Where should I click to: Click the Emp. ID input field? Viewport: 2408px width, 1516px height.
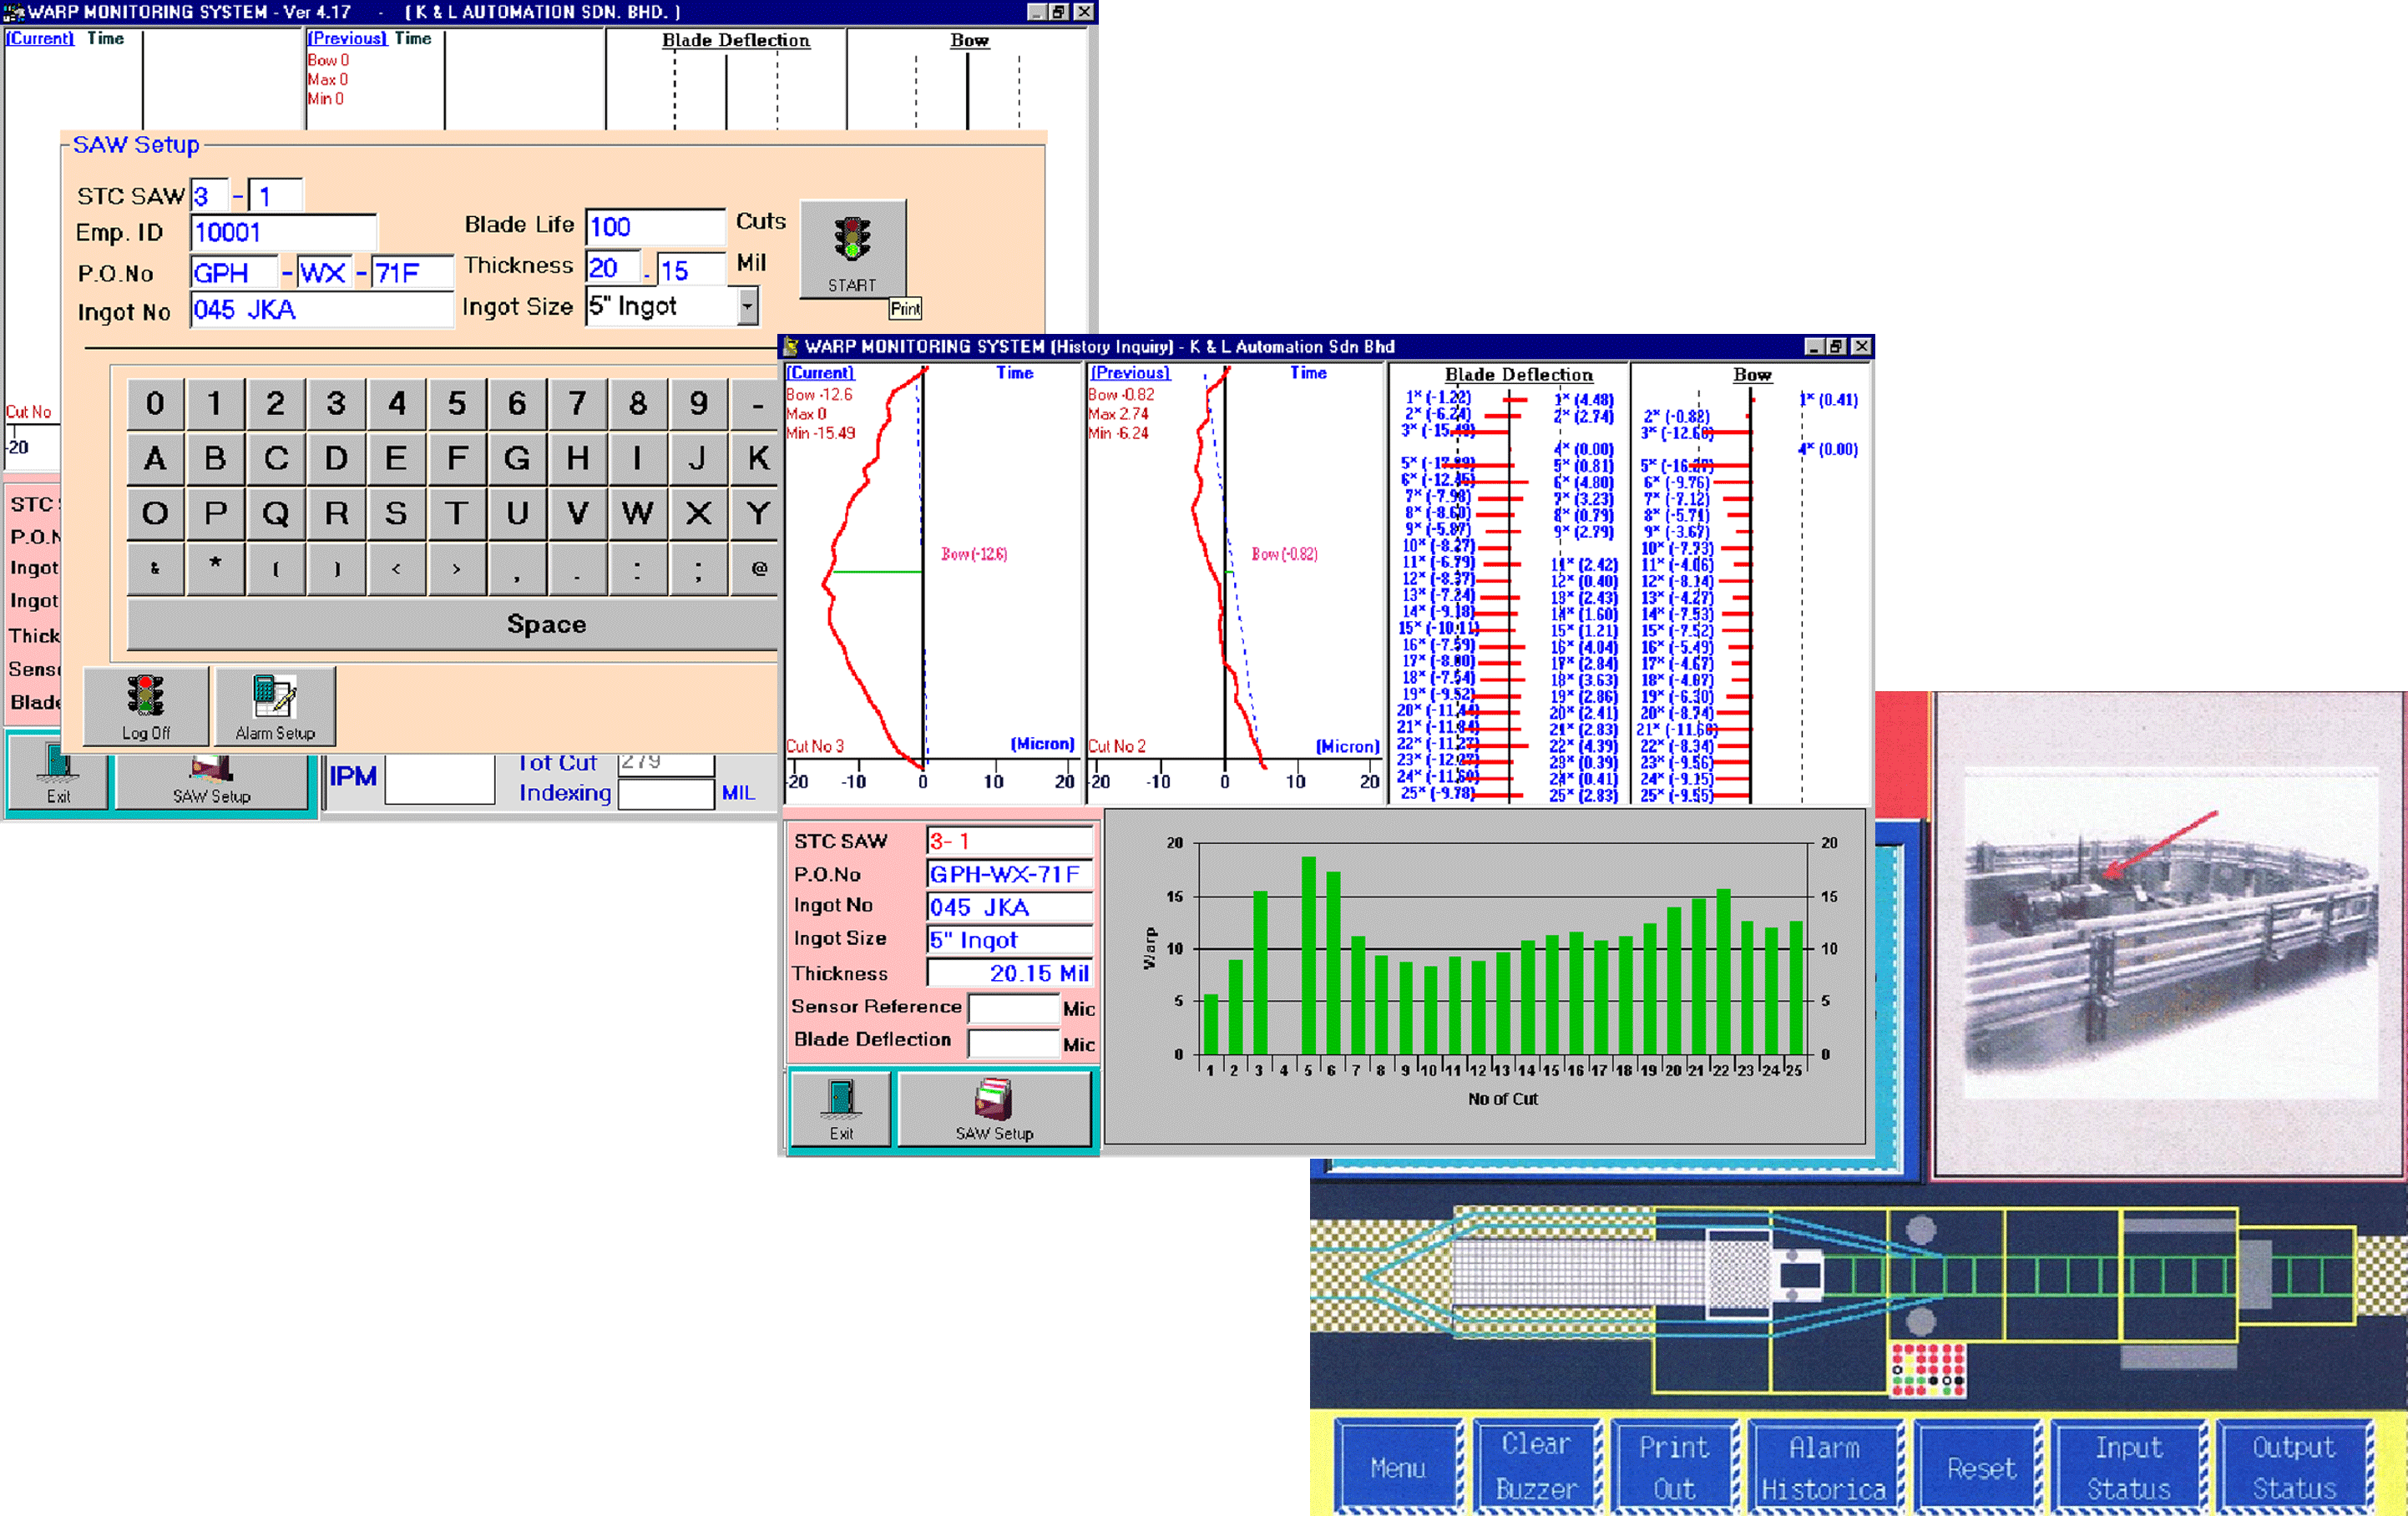(283, 233)
